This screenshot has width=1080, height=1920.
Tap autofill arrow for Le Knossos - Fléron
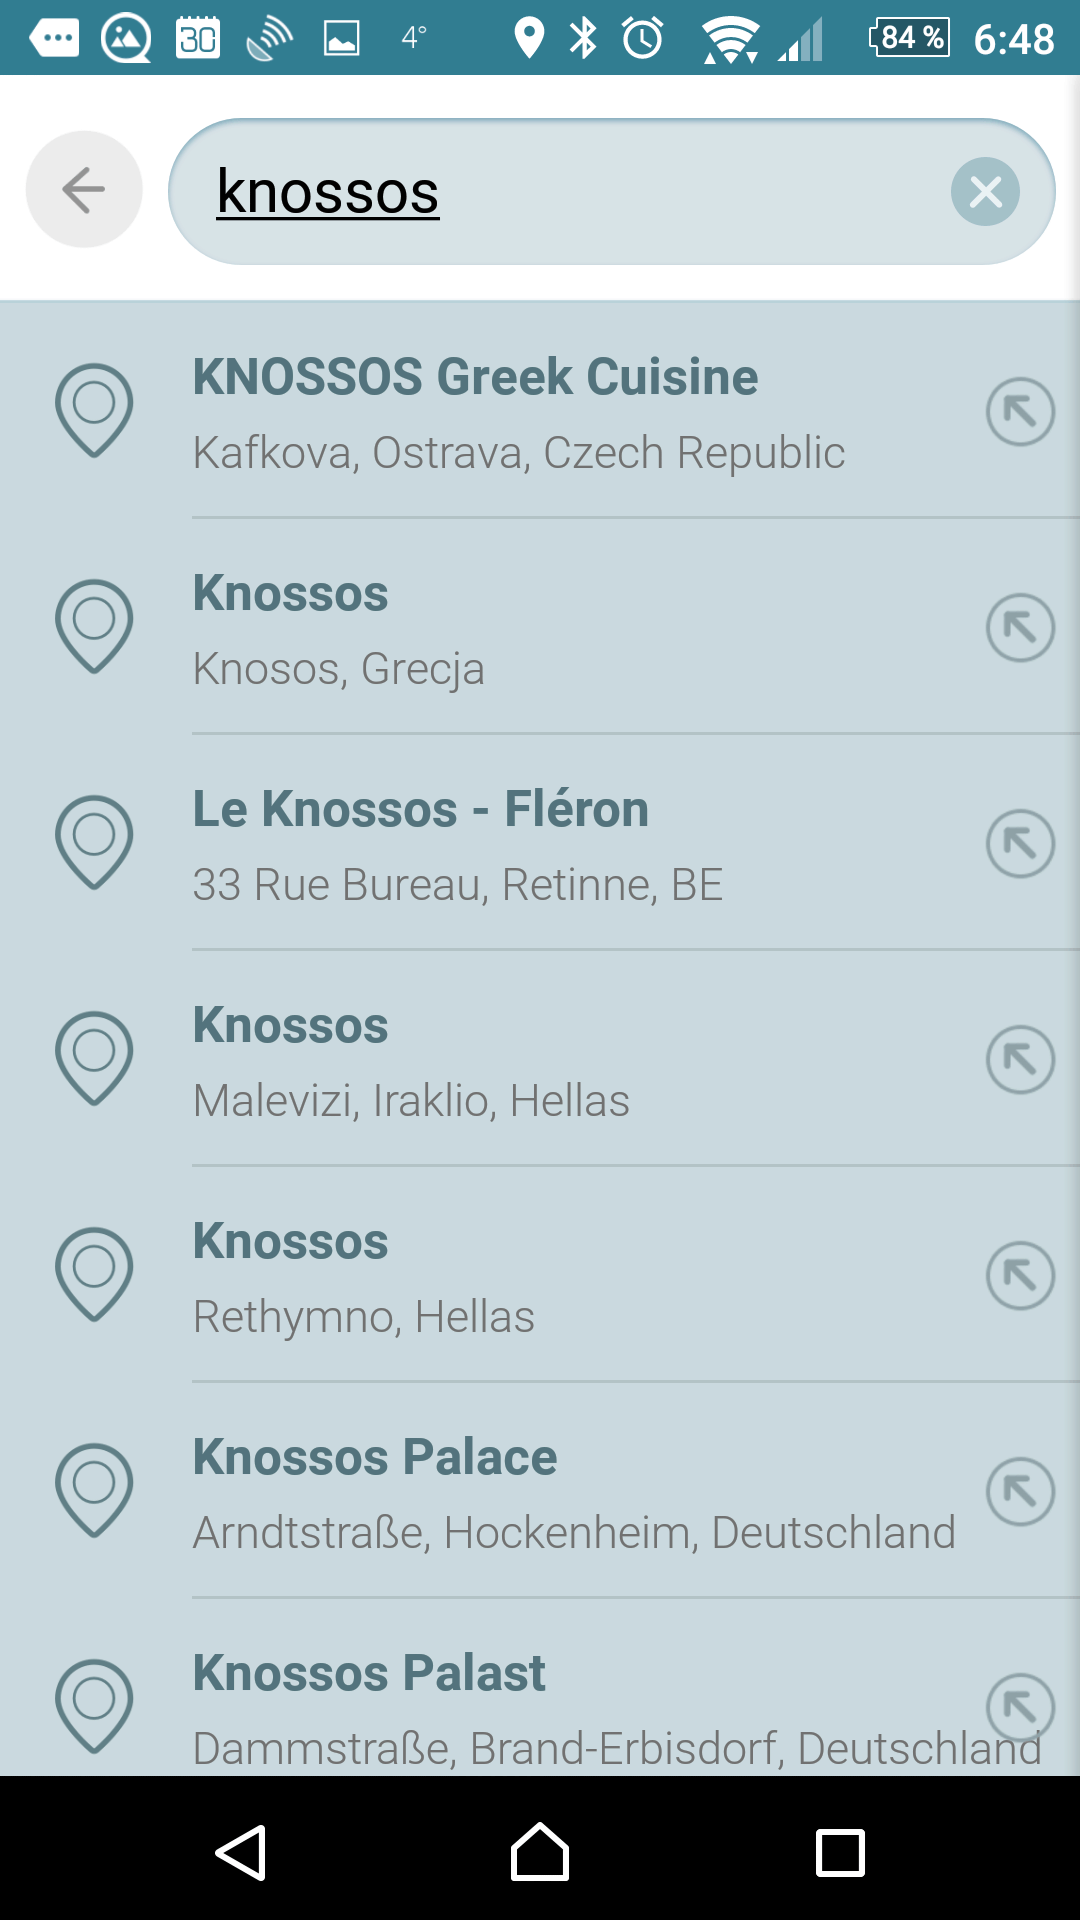(x=1020, y=843)
